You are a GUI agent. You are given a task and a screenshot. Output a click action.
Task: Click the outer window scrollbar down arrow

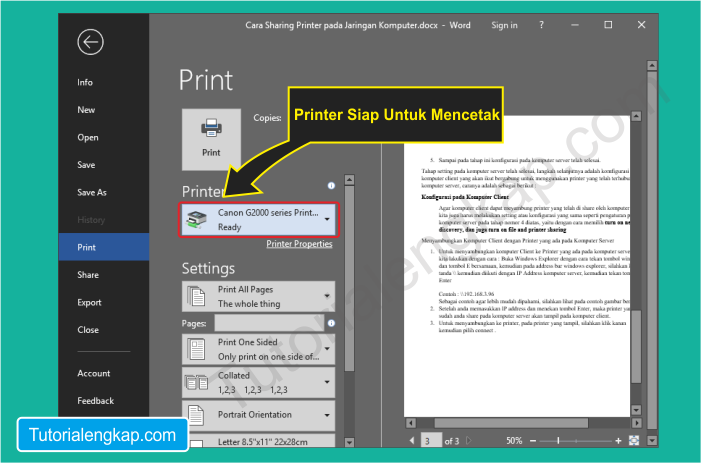click(652, 441)
